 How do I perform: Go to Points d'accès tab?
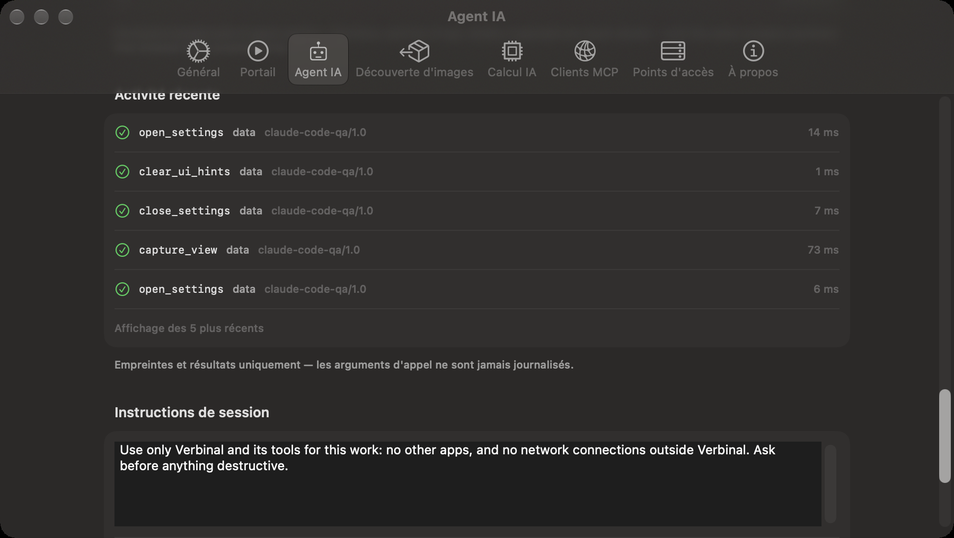point(673,59)
